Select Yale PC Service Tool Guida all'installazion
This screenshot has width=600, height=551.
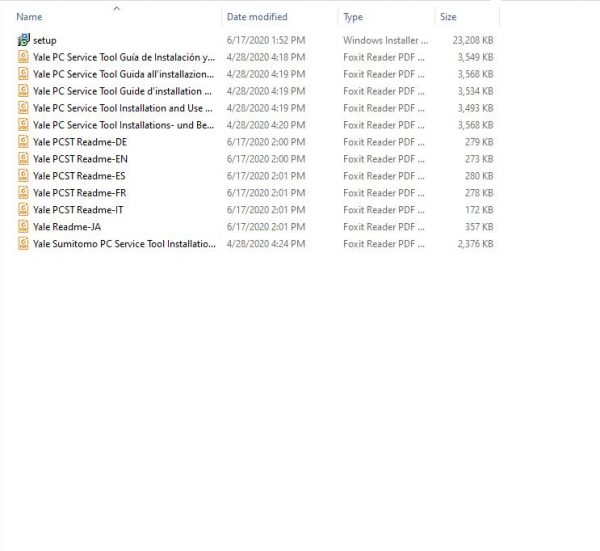[123, 74]
